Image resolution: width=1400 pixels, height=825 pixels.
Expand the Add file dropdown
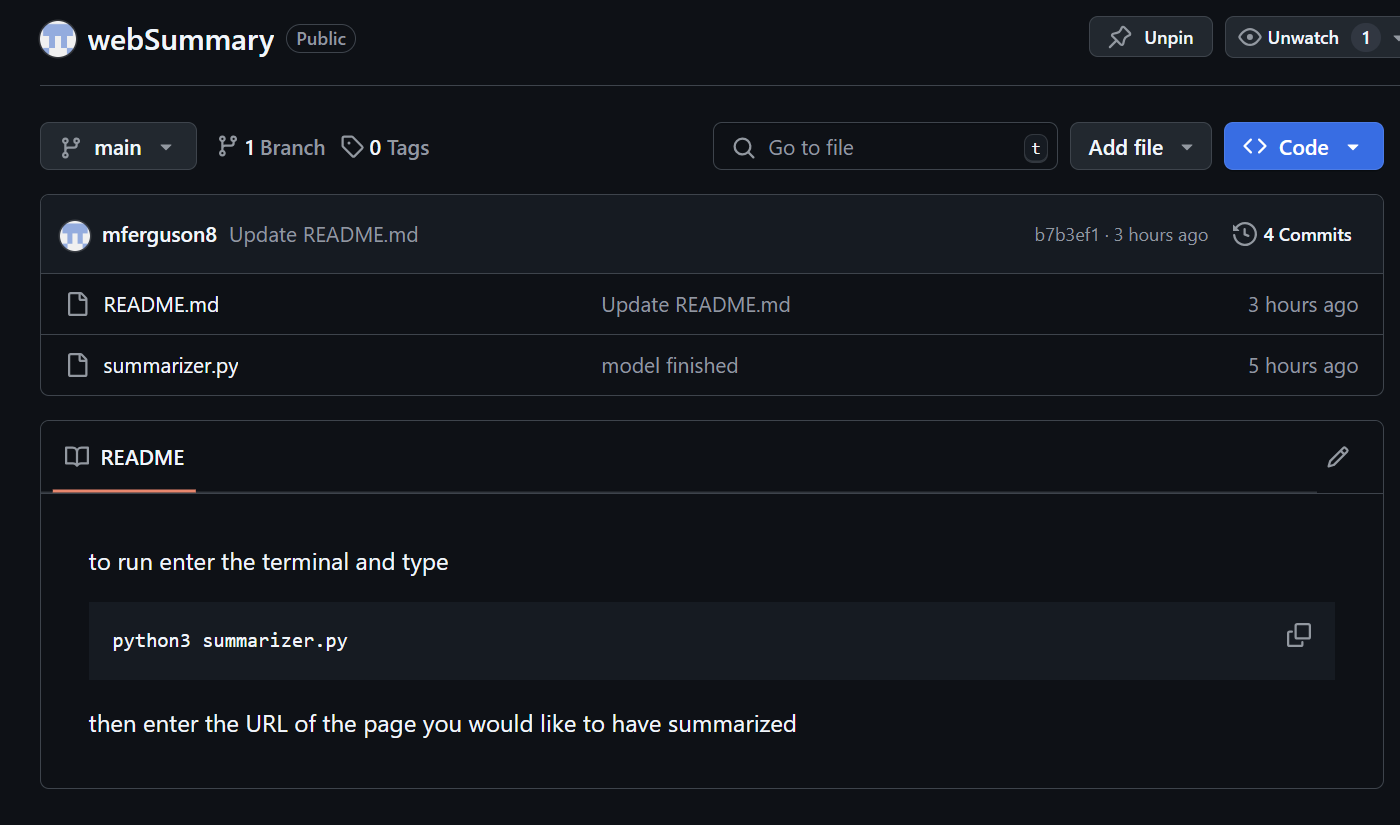pos(1140,147)
